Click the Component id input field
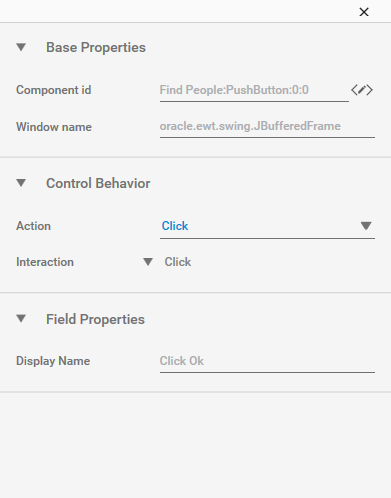The height and width of the screenshot is (498, 391). click(254, 90)
